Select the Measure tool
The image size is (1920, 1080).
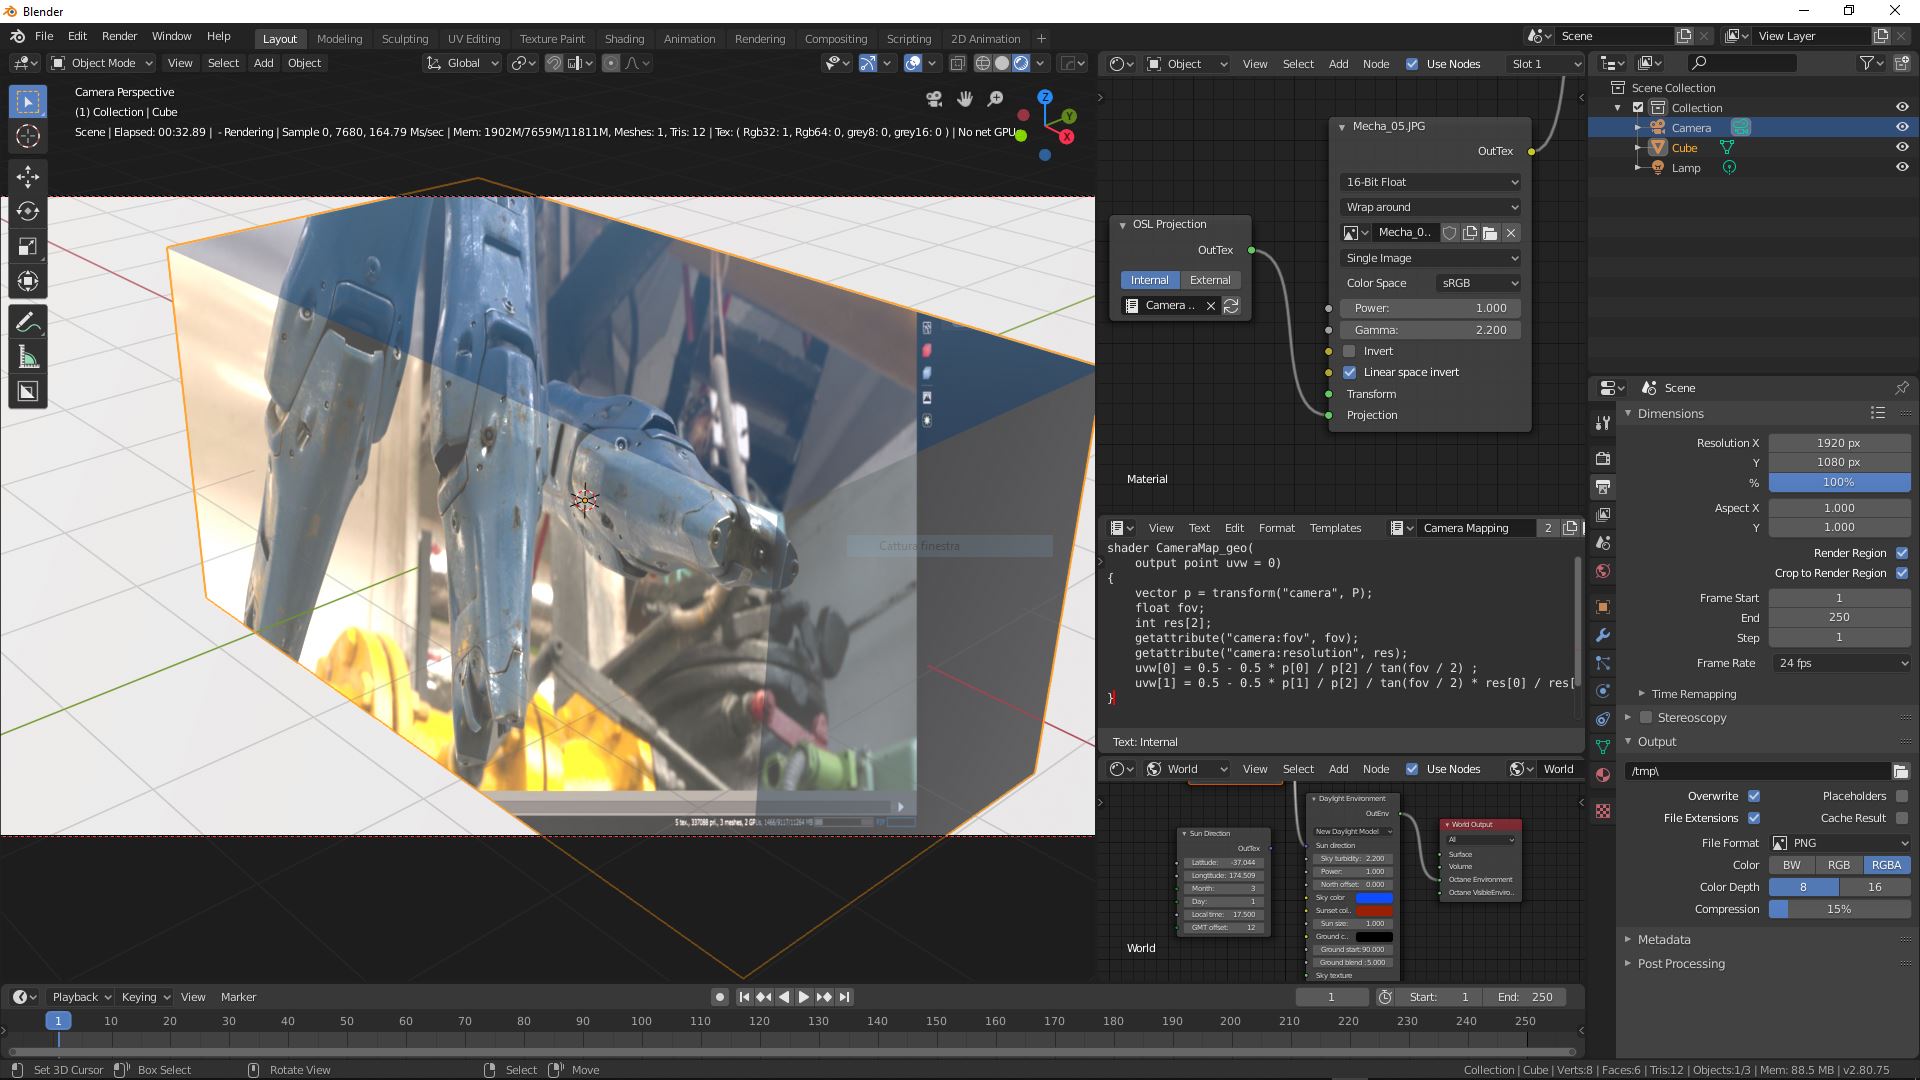click(28, 357)
